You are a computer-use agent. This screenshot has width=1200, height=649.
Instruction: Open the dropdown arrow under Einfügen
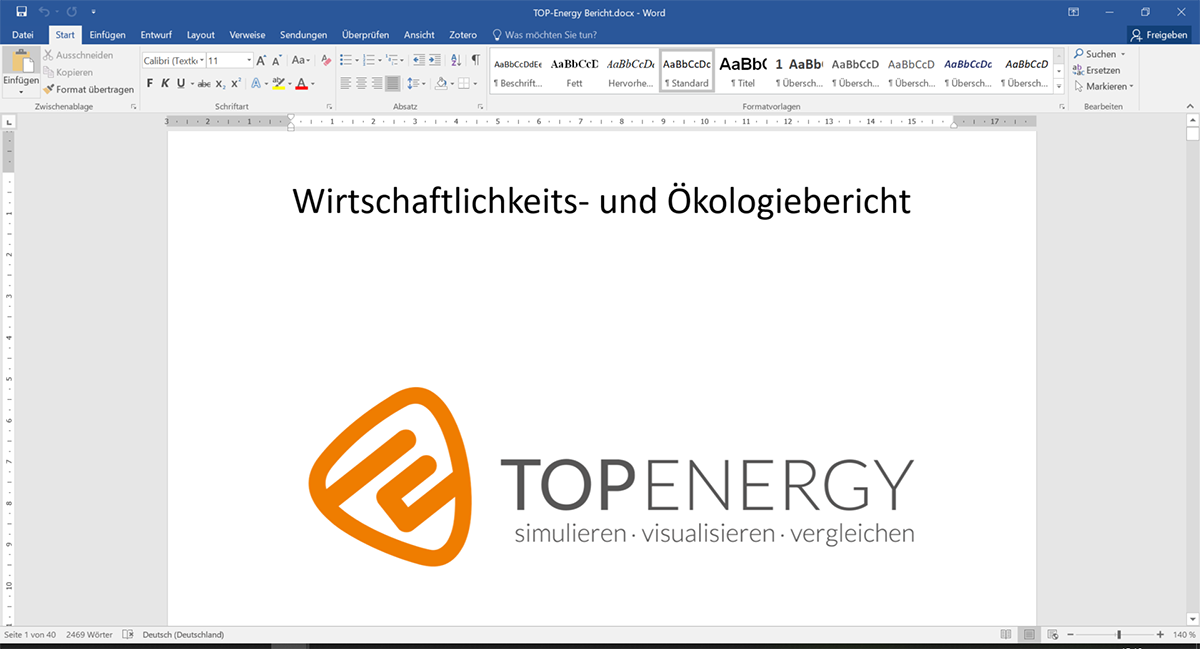tap(20, 92)
